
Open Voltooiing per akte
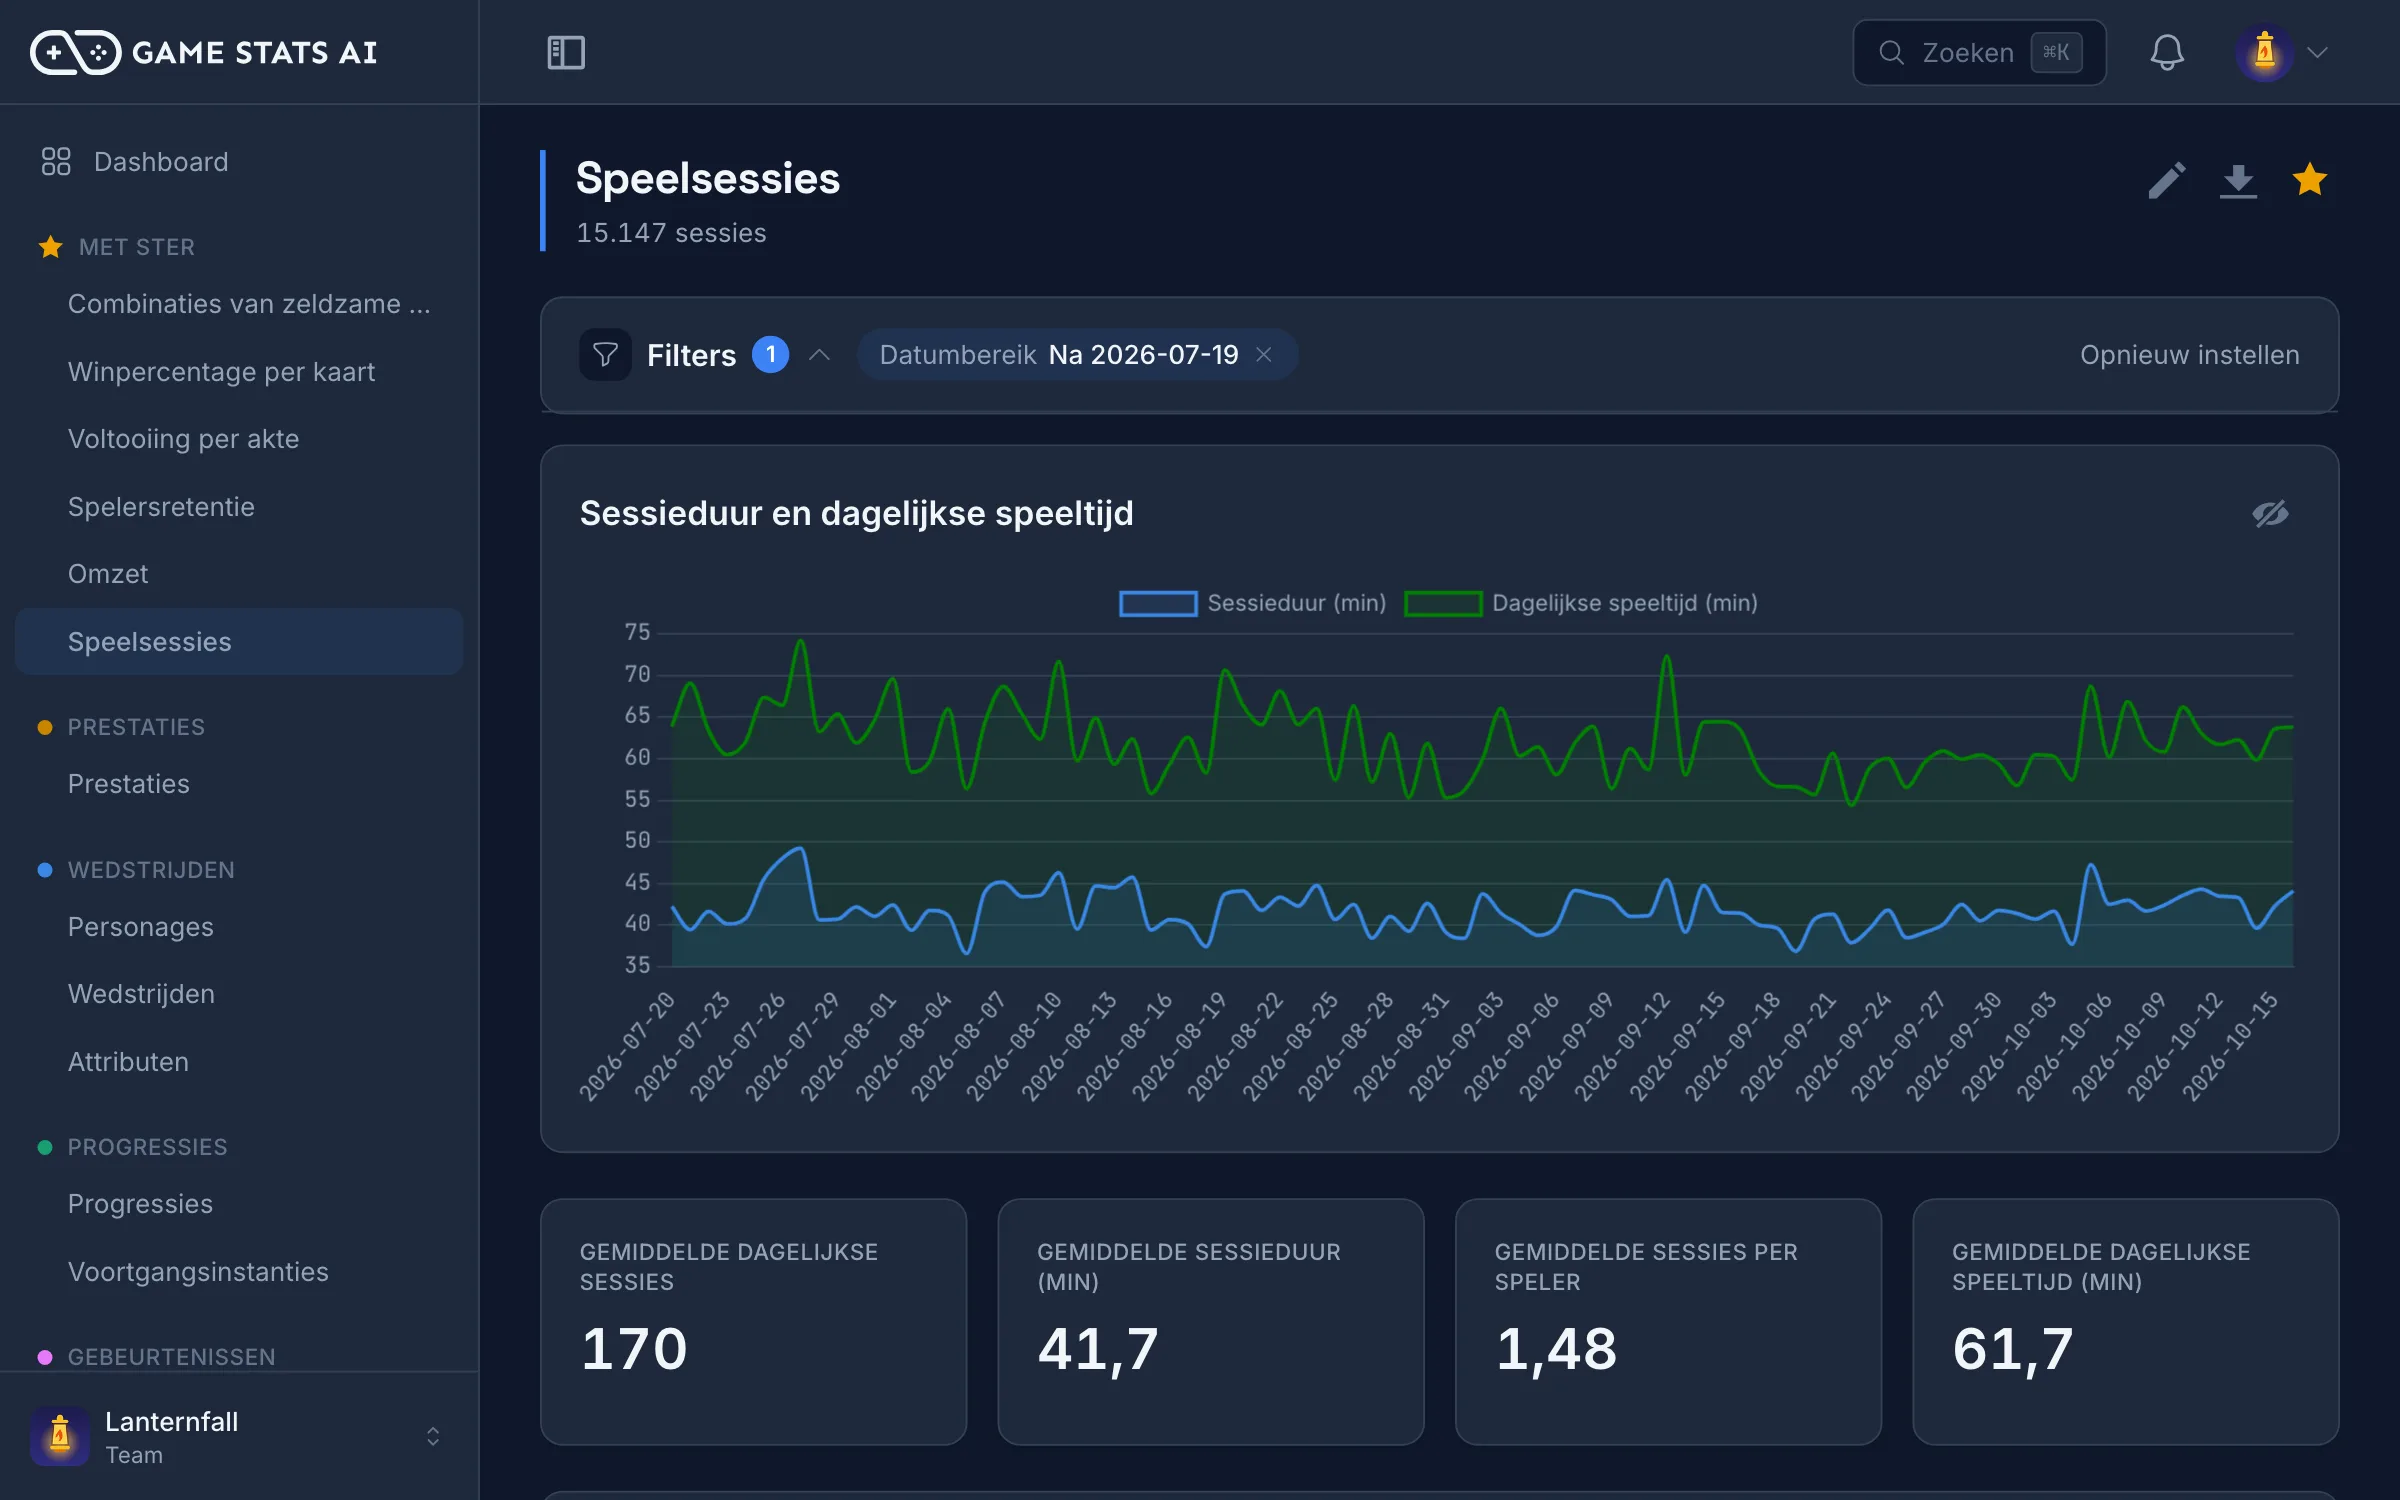click(239, 439)
